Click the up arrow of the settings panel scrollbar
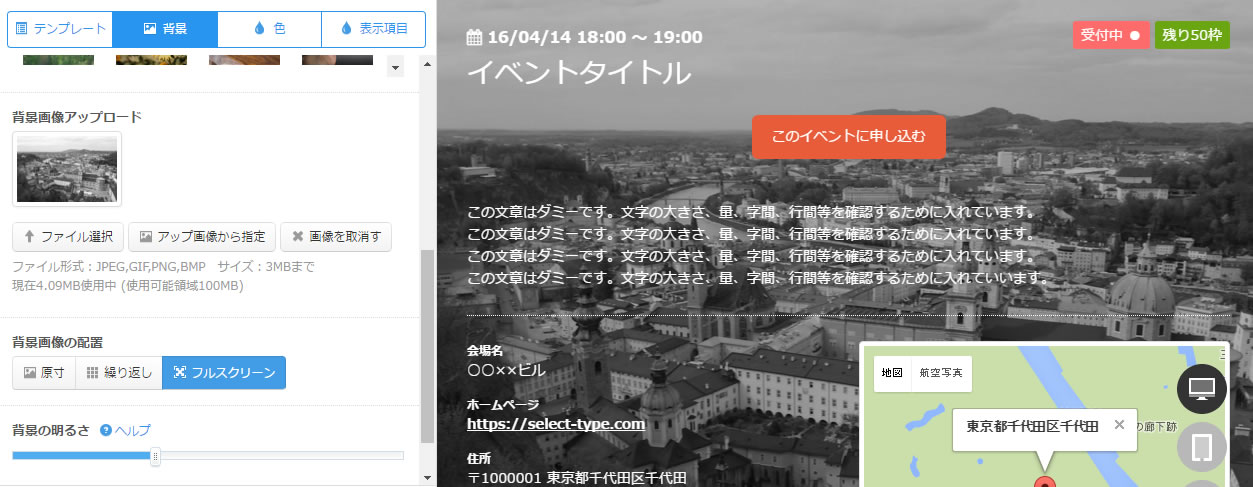This screenshot has width=1253, height=487. [428, 66]
